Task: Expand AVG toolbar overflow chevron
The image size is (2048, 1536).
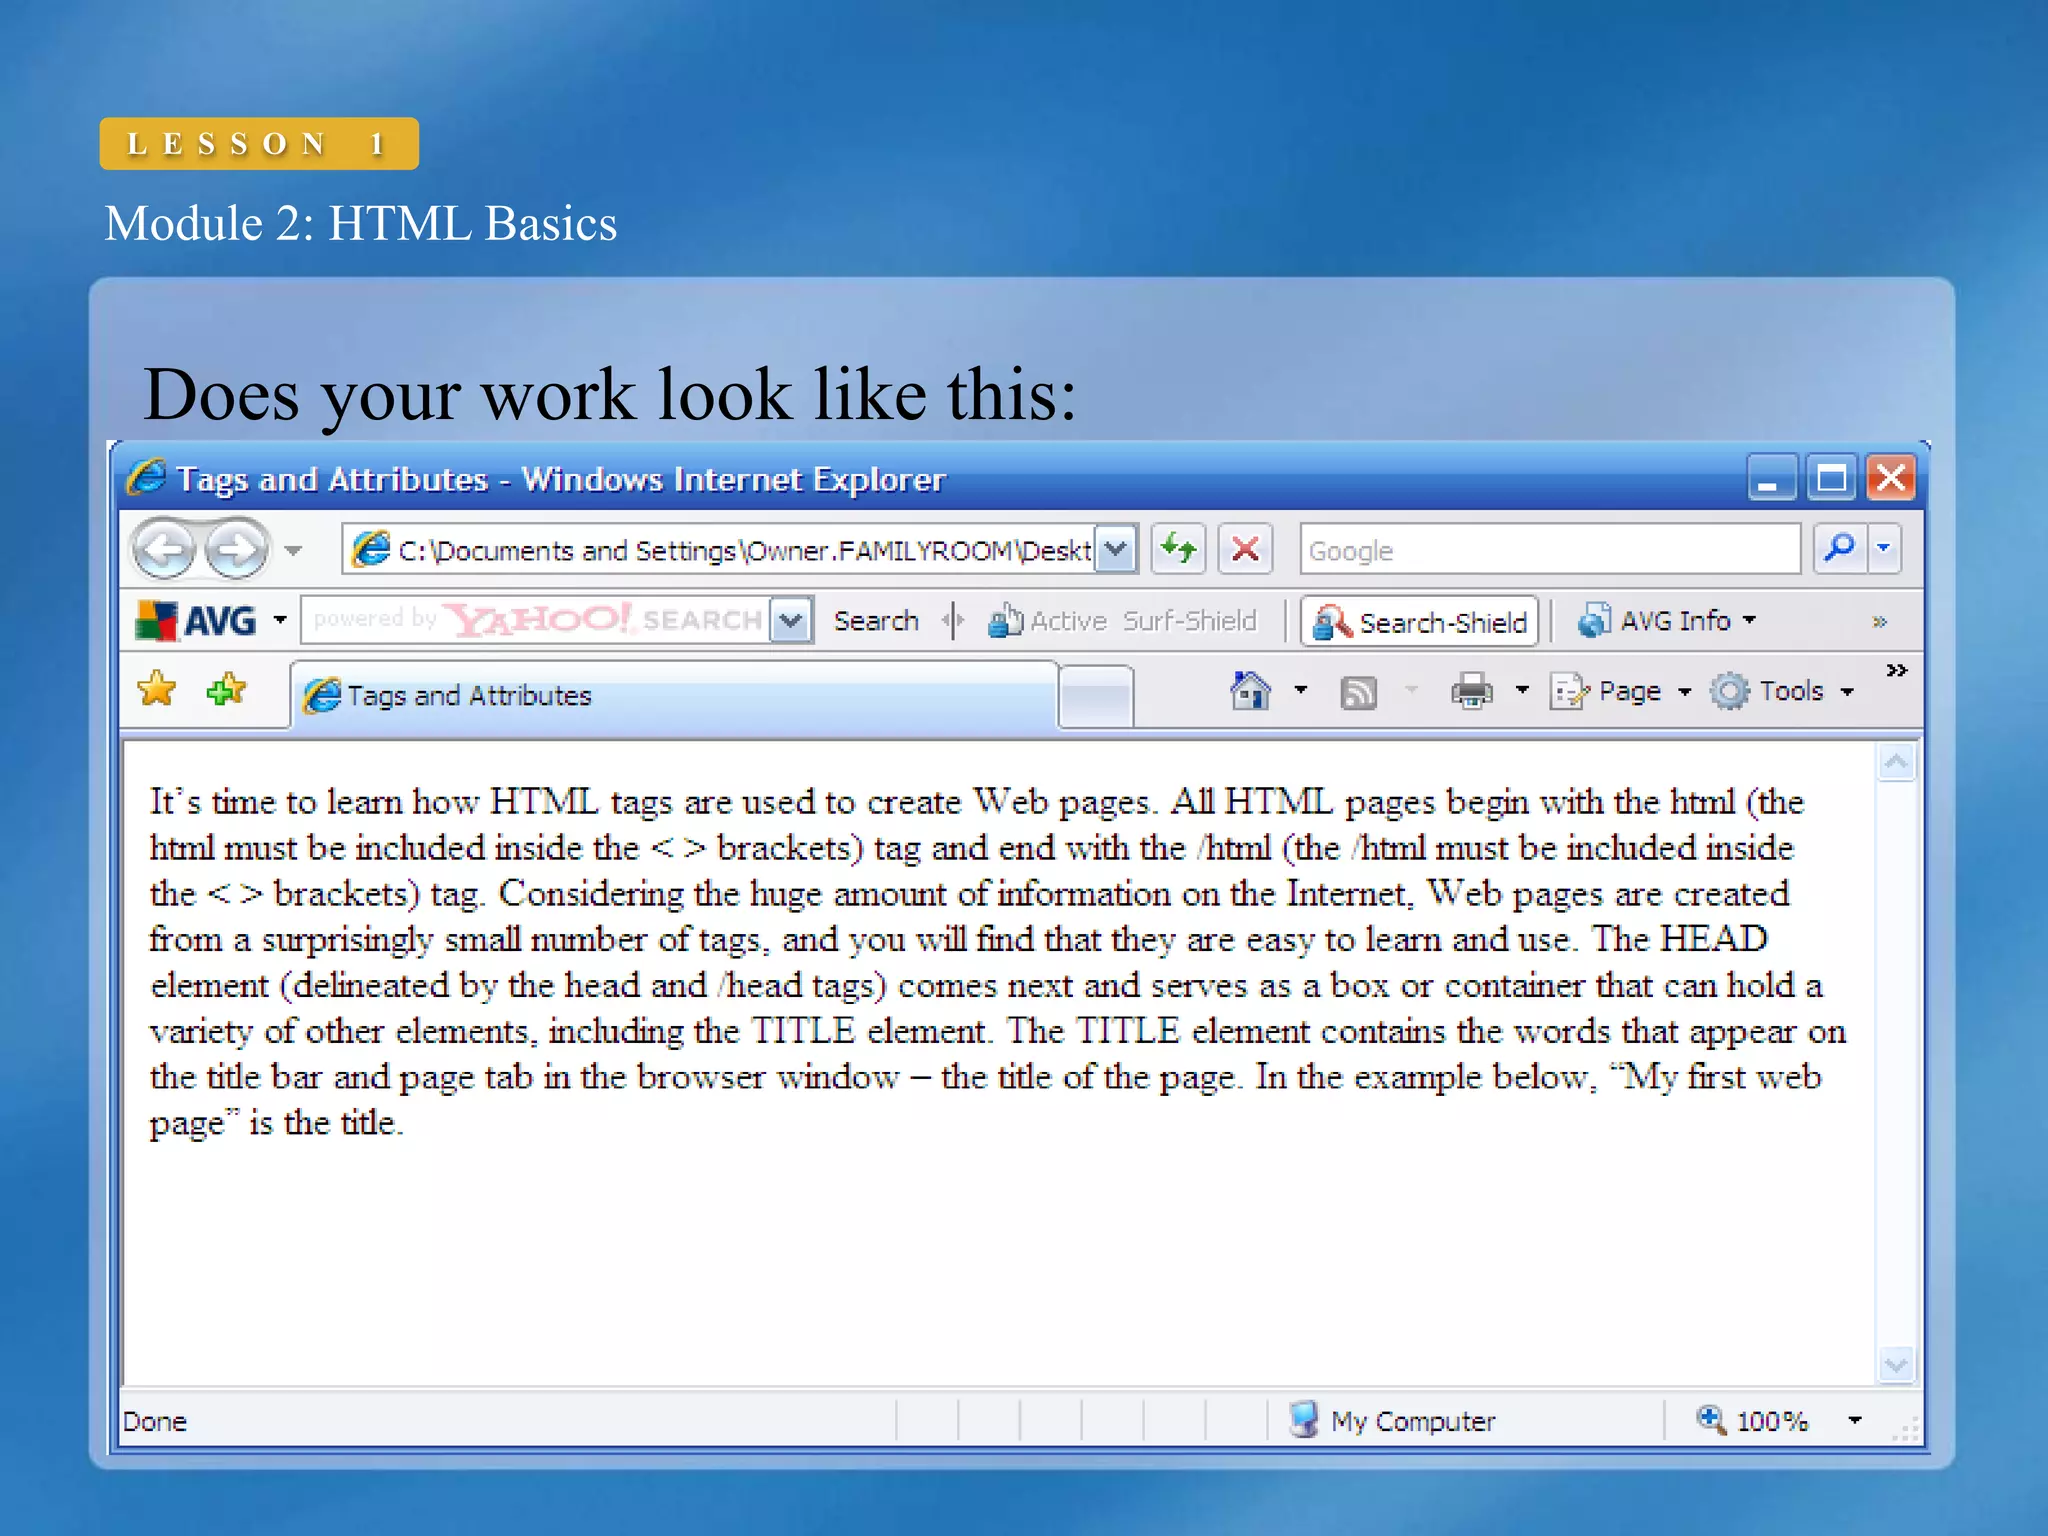Action: pos(1880,622)
